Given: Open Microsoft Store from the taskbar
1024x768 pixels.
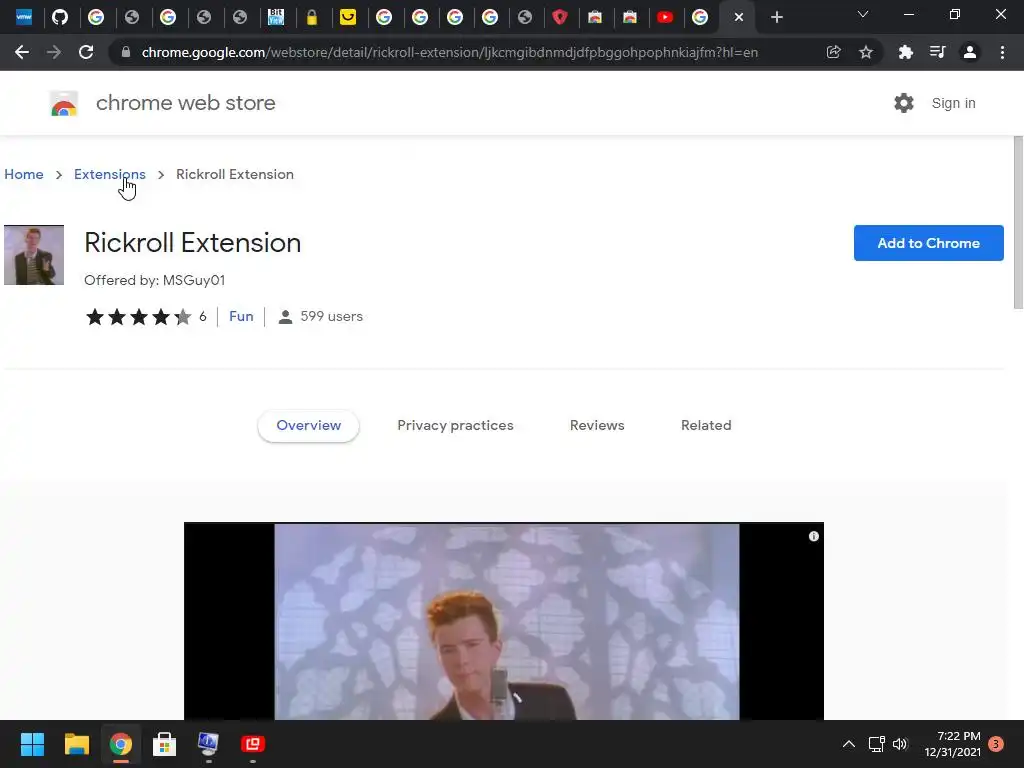Looking at the screenshot, I should click(x=165, y=744).
